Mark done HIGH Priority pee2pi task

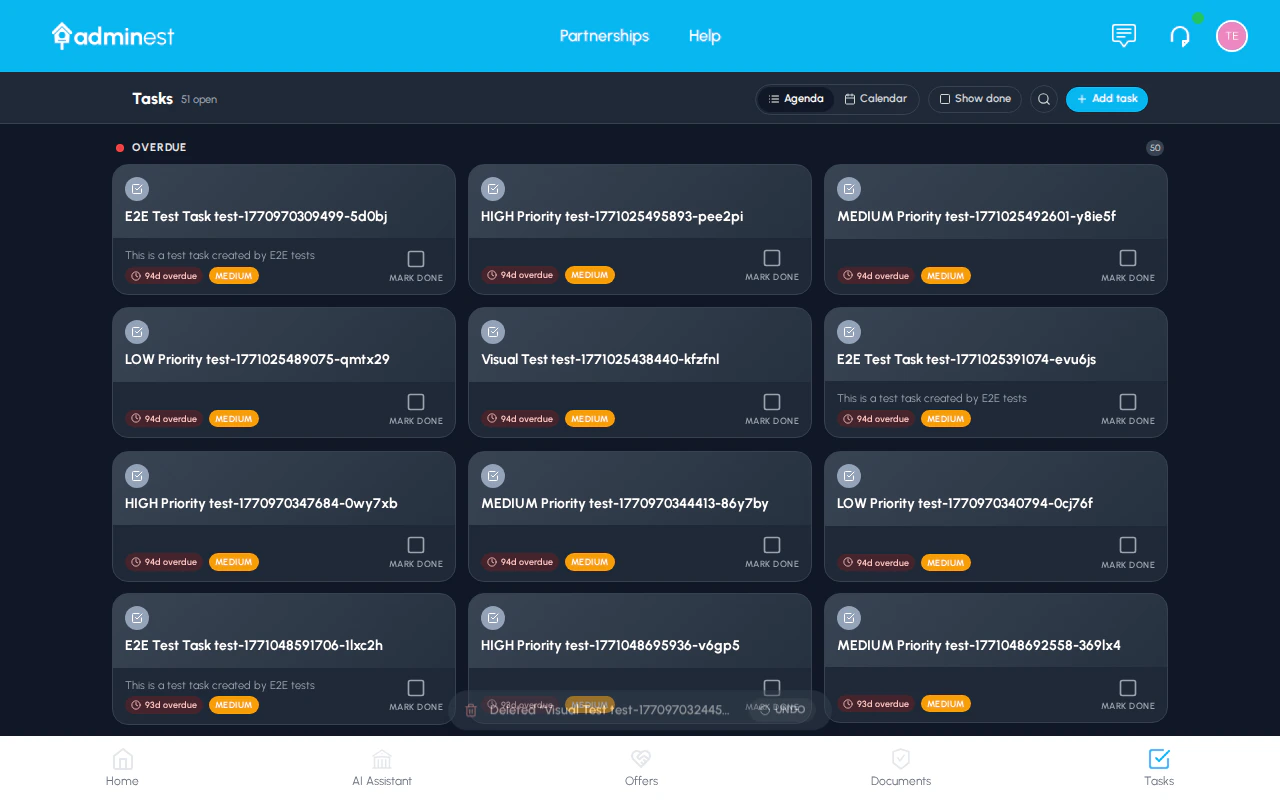[x=772, y=258]
